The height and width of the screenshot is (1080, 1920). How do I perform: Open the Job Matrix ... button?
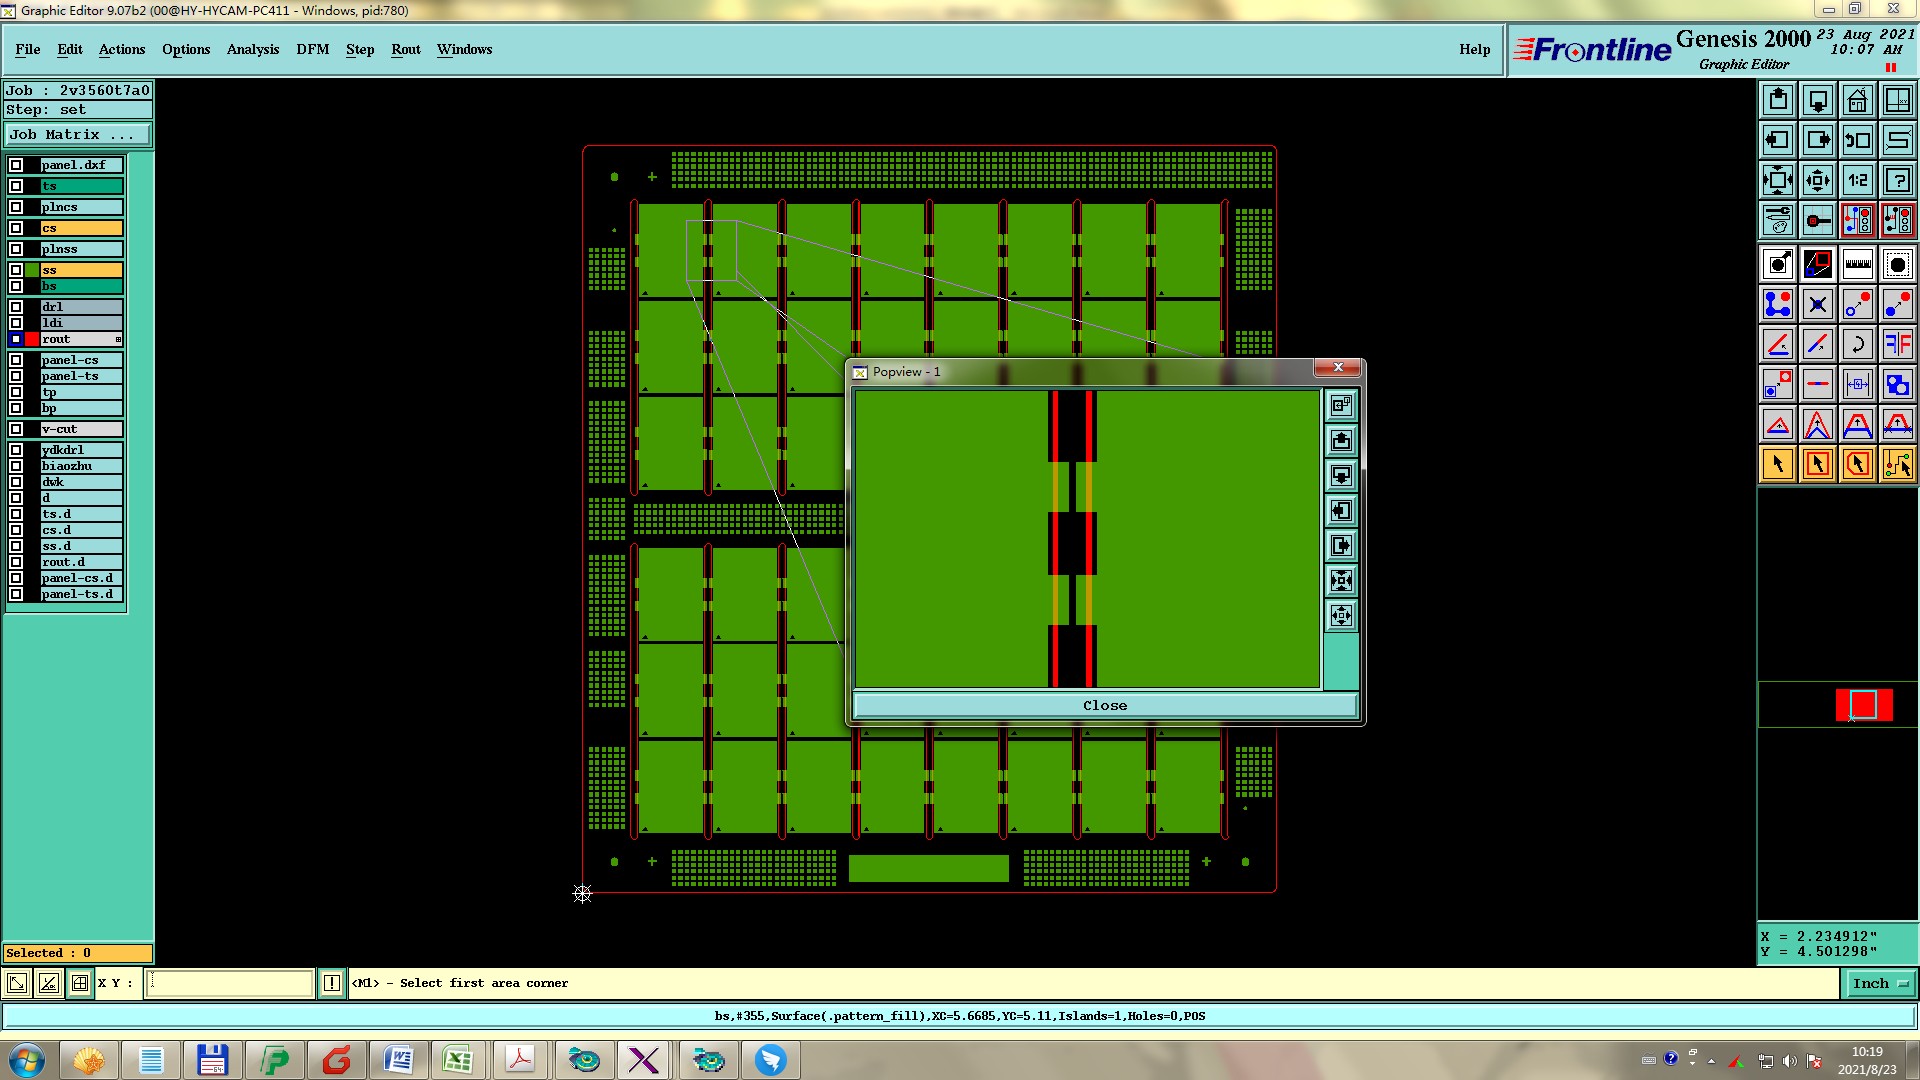[78, 134]
